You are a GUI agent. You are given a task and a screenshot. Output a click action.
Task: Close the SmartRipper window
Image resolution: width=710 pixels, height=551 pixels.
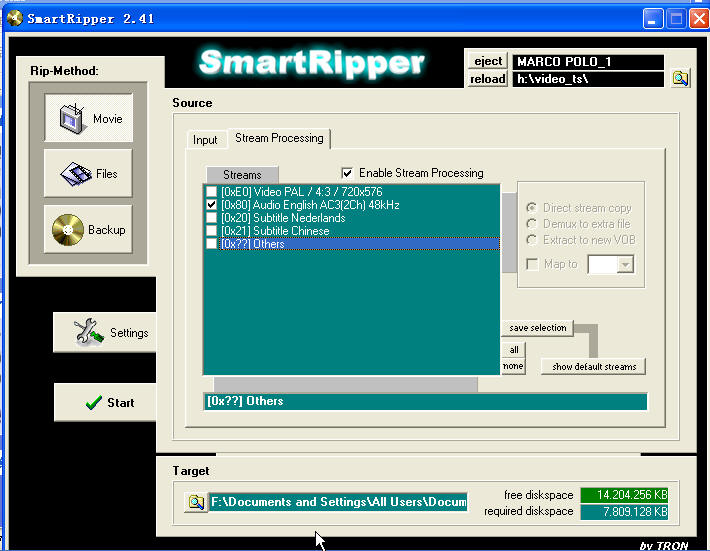[700, 19]
